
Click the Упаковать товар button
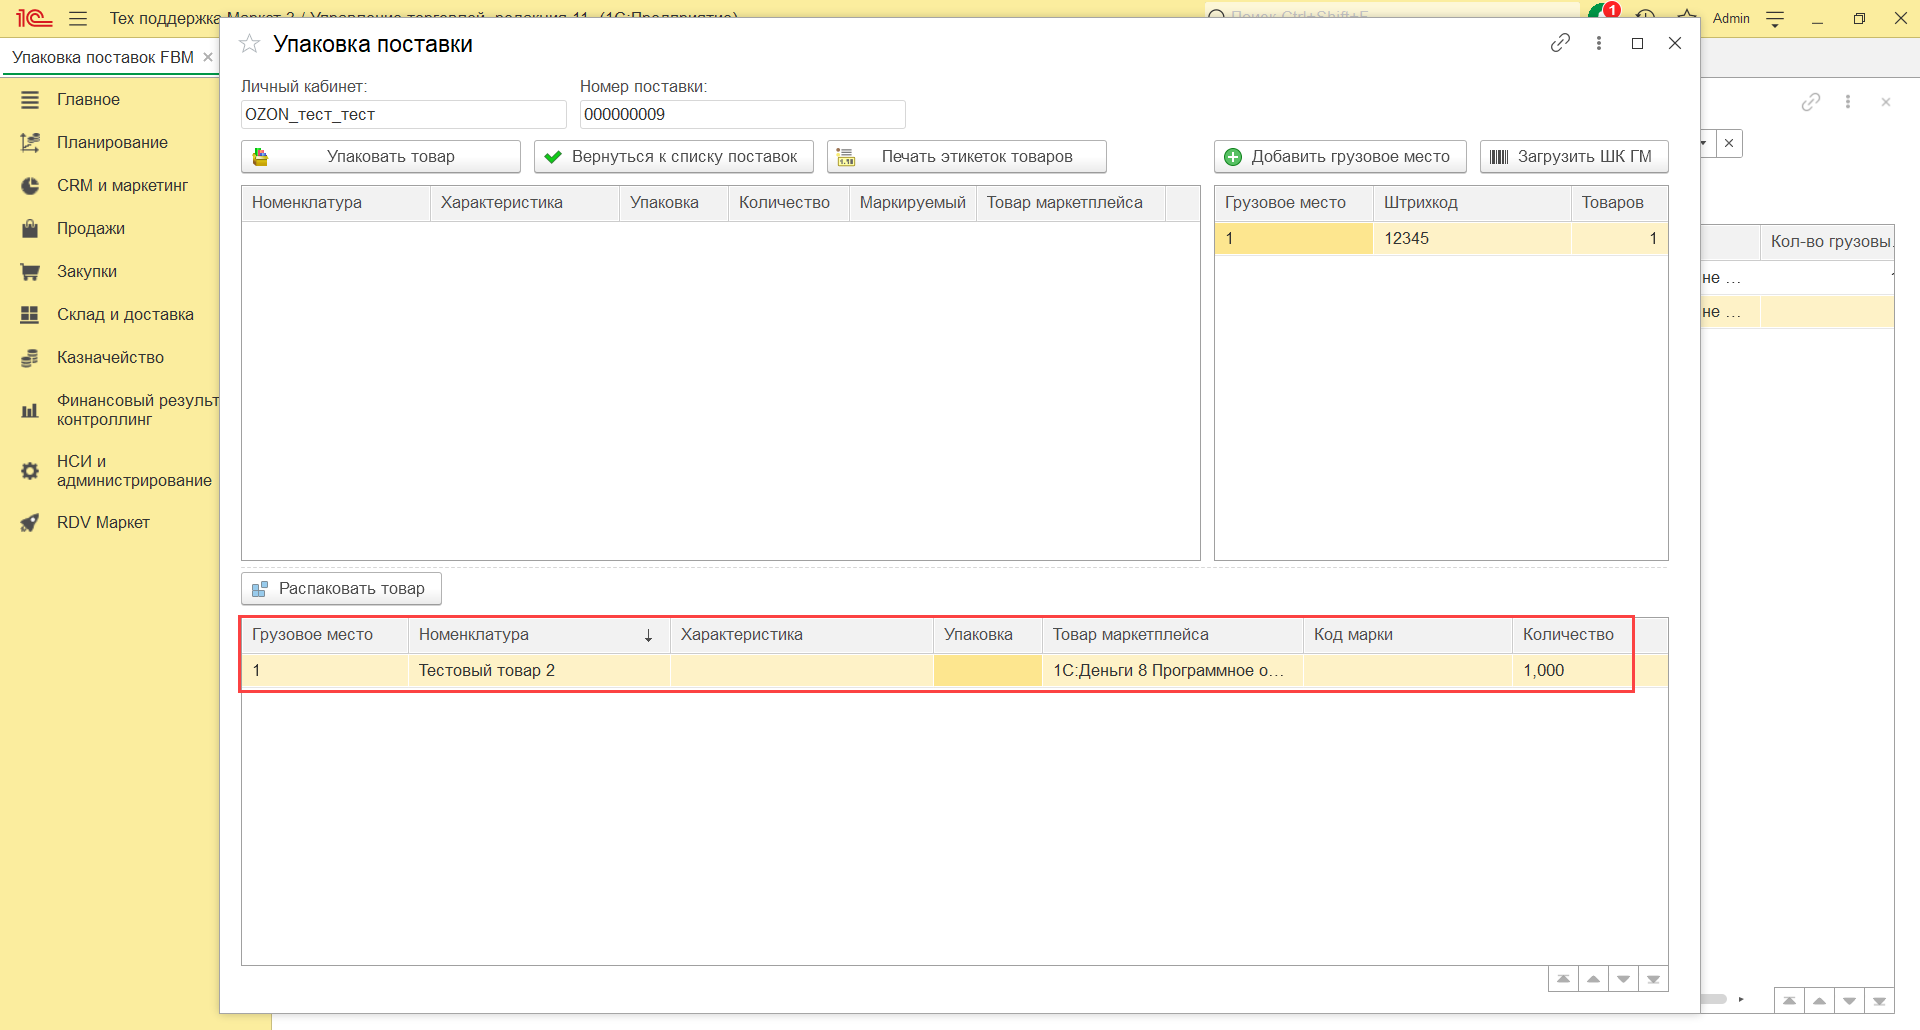pos(381,157)
